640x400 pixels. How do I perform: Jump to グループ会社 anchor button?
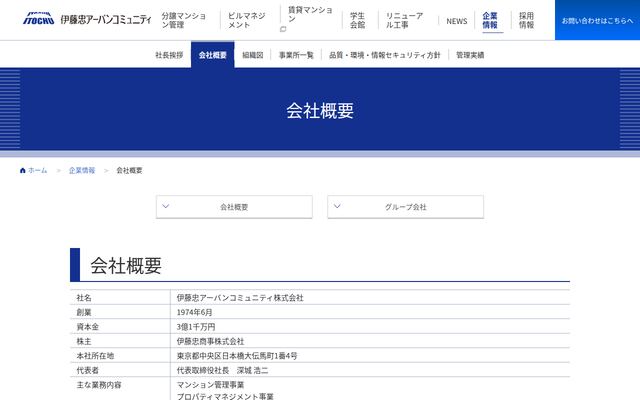click(406, 207)
